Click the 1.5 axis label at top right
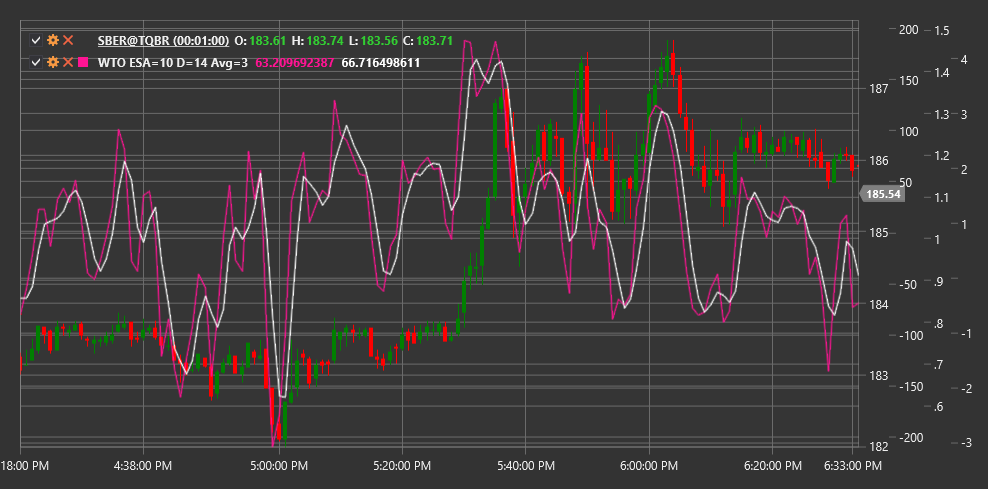 tap(943, 30)
